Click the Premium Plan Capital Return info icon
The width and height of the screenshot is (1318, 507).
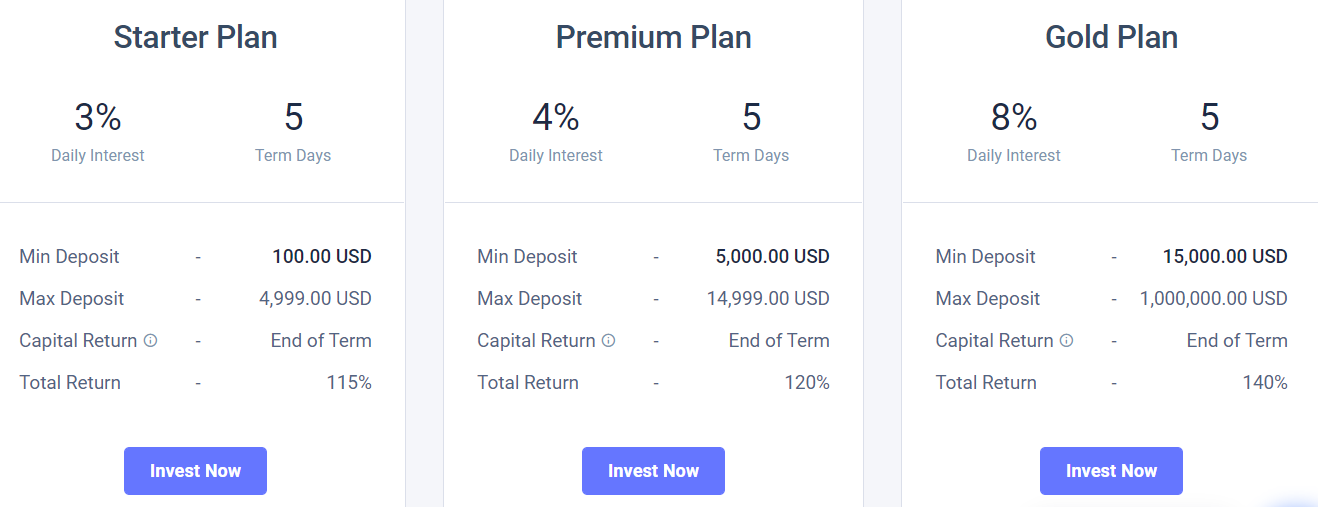pyautogui.click(x=608, y=340)
